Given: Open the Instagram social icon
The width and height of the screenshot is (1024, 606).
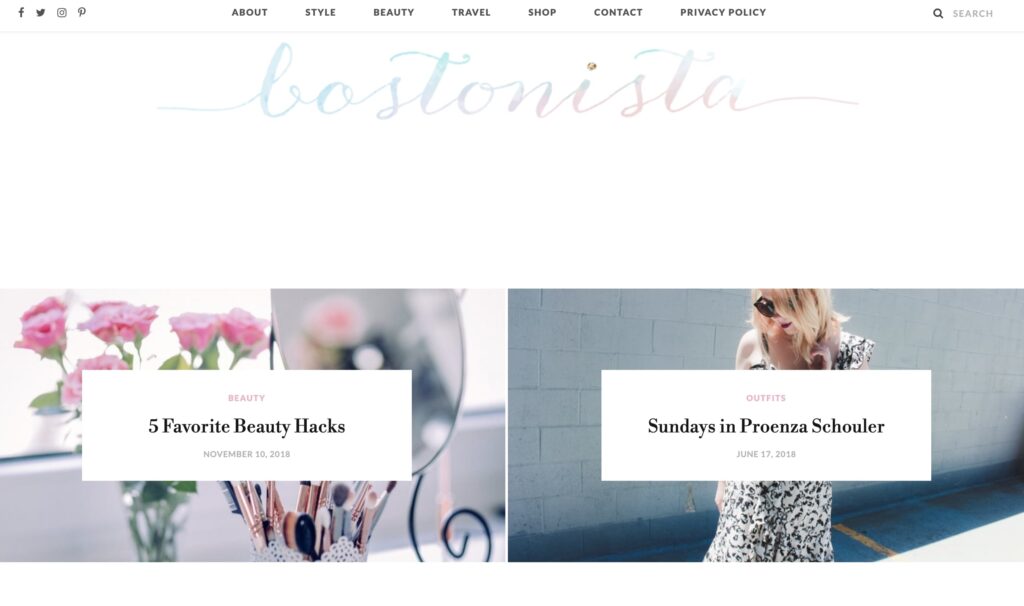Looking at the screenshot, I should pos(61,12).
